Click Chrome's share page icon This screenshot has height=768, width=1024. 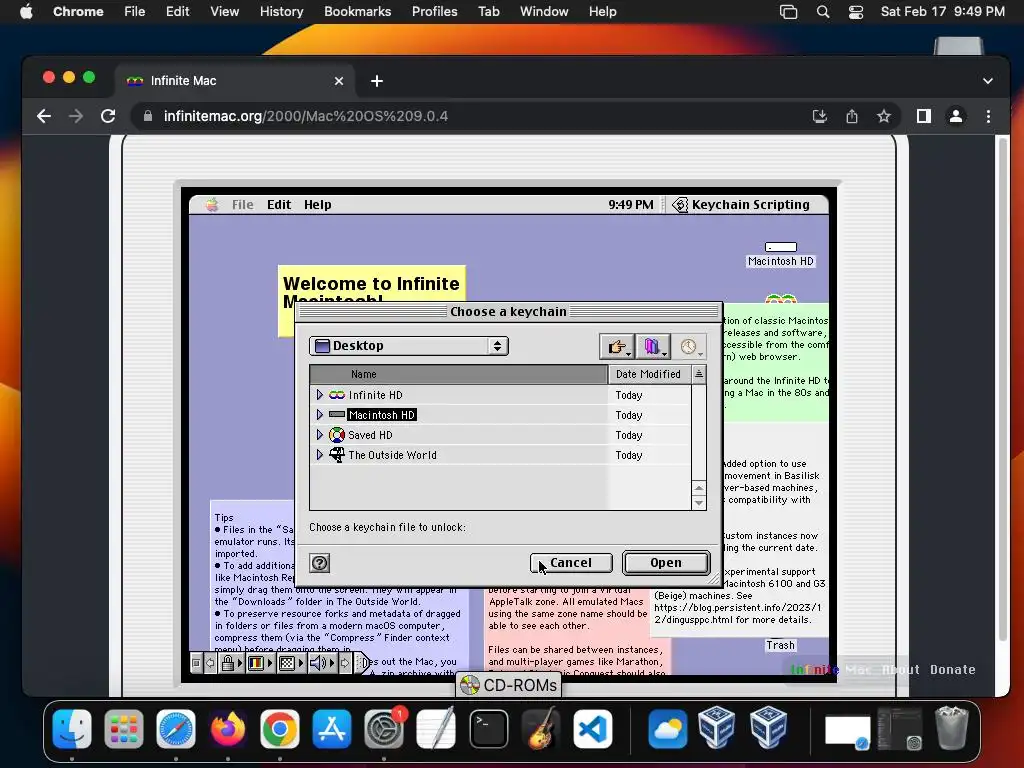point(852,116)
